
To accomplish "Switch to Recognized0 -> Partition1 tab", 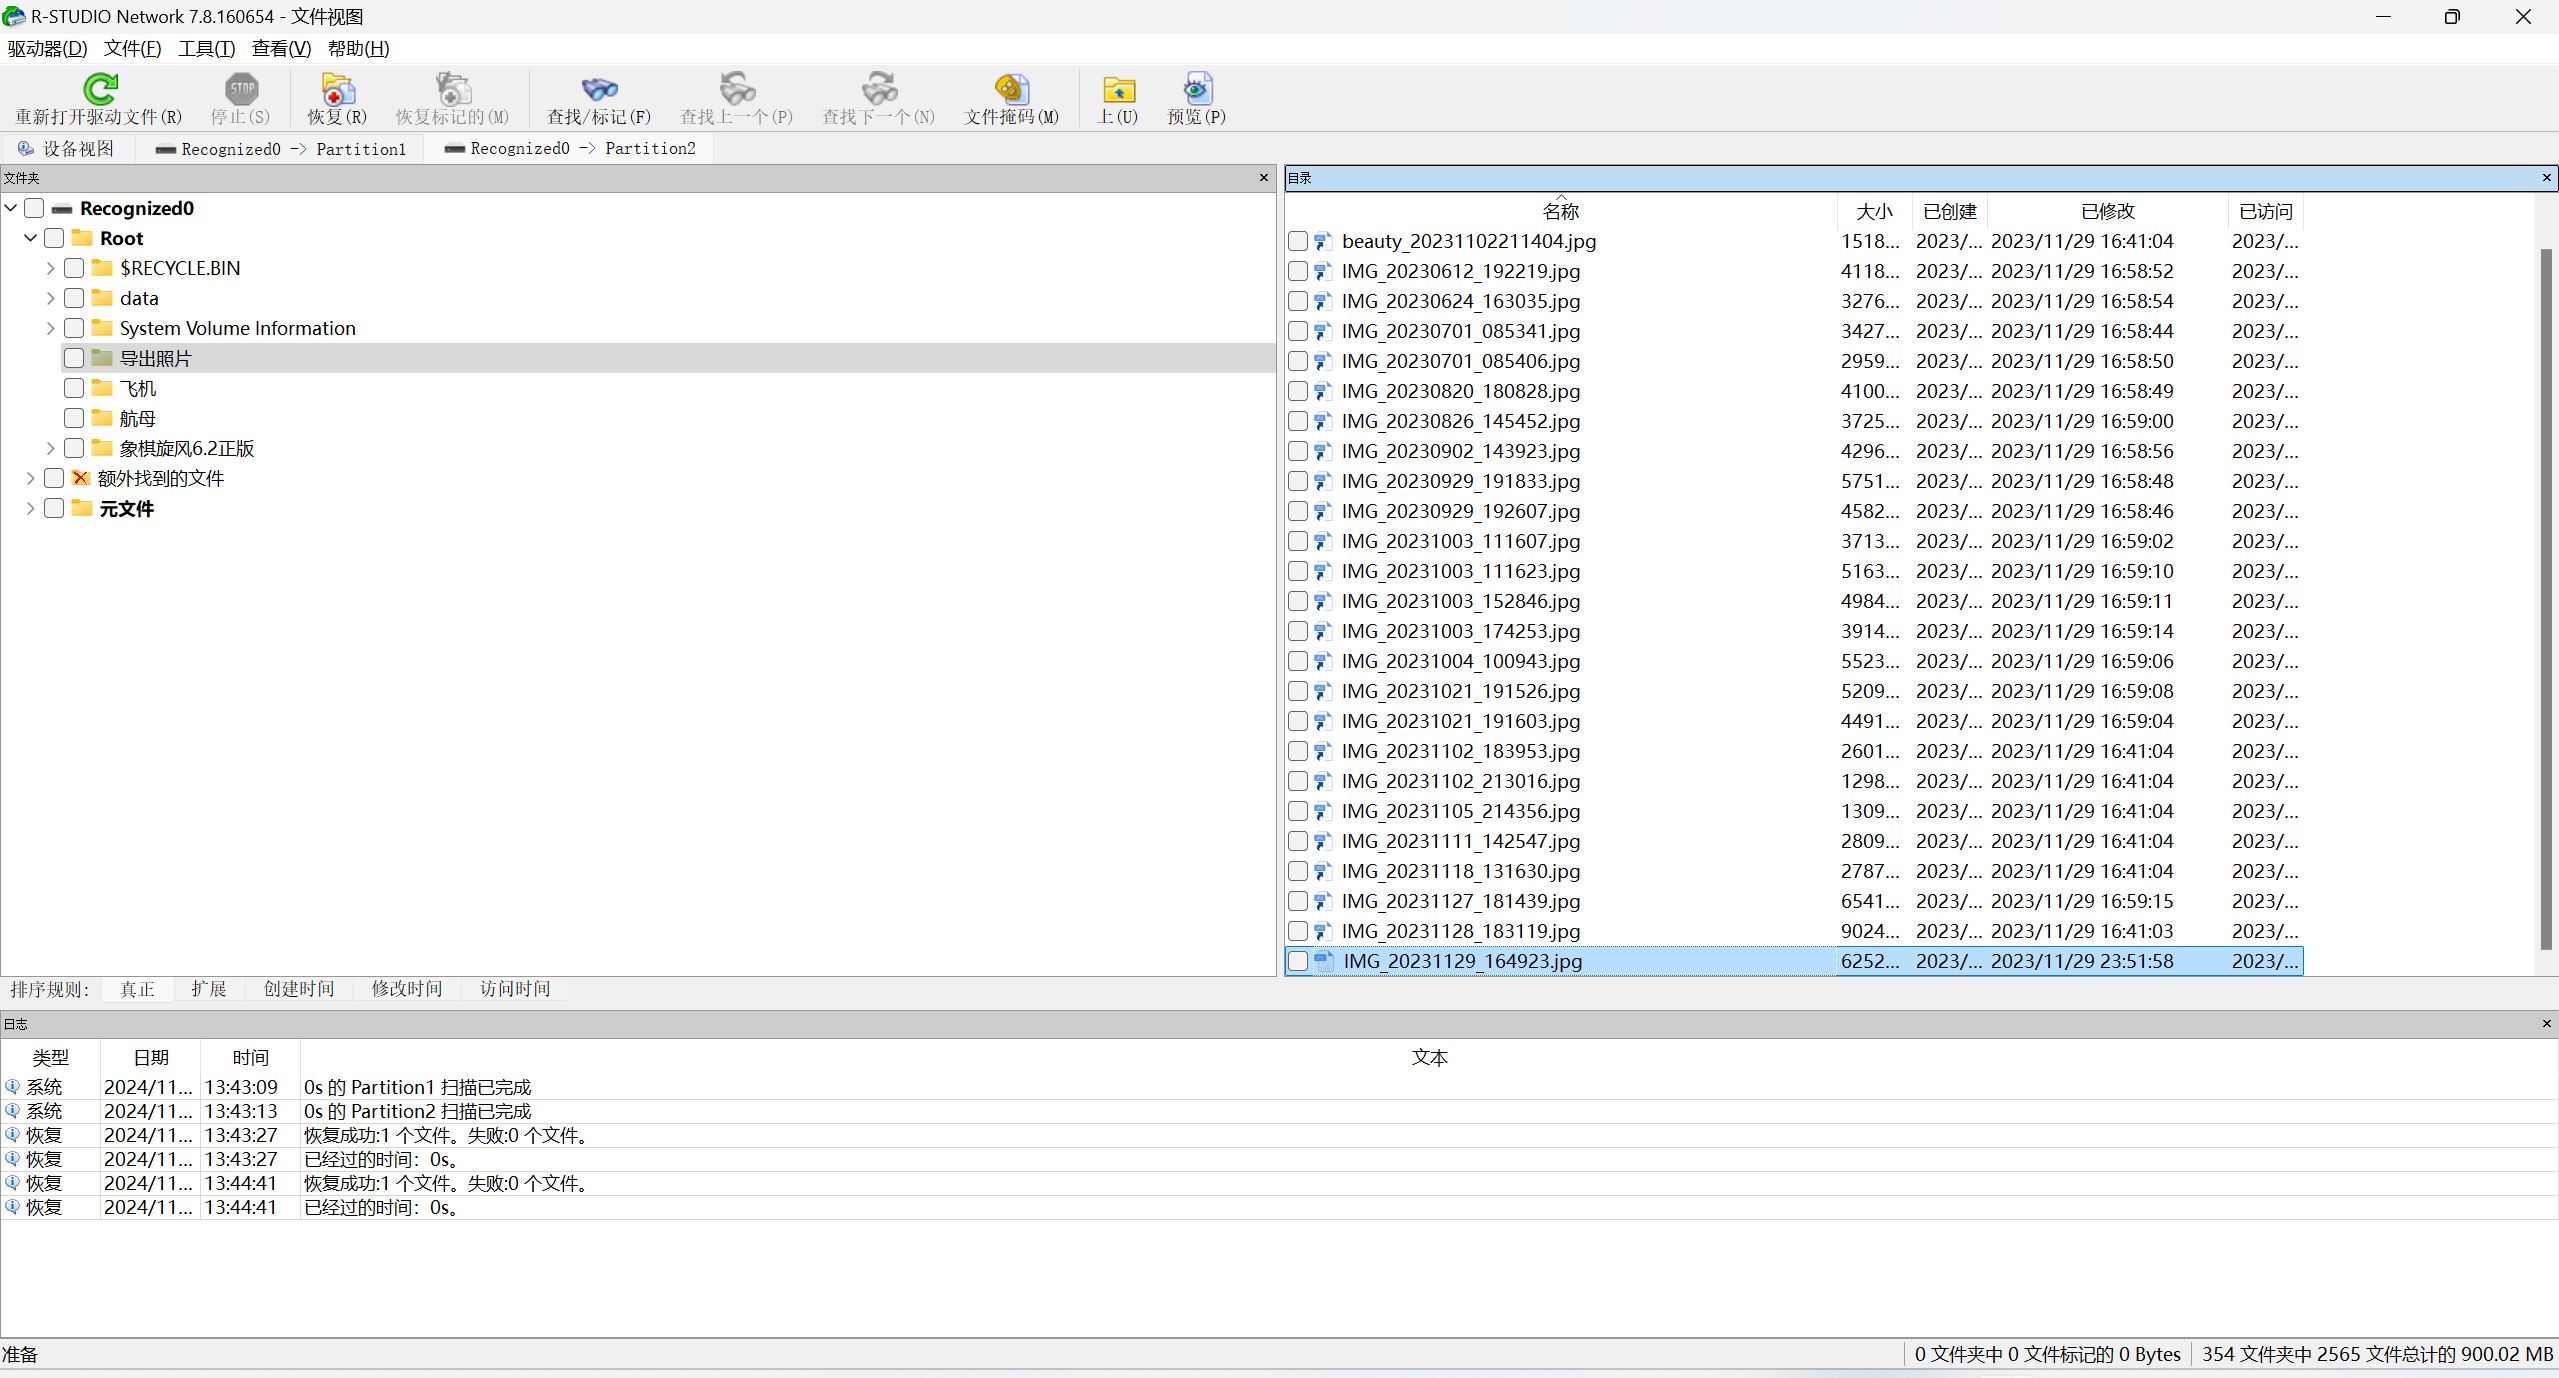I will [x=282, y=149].
